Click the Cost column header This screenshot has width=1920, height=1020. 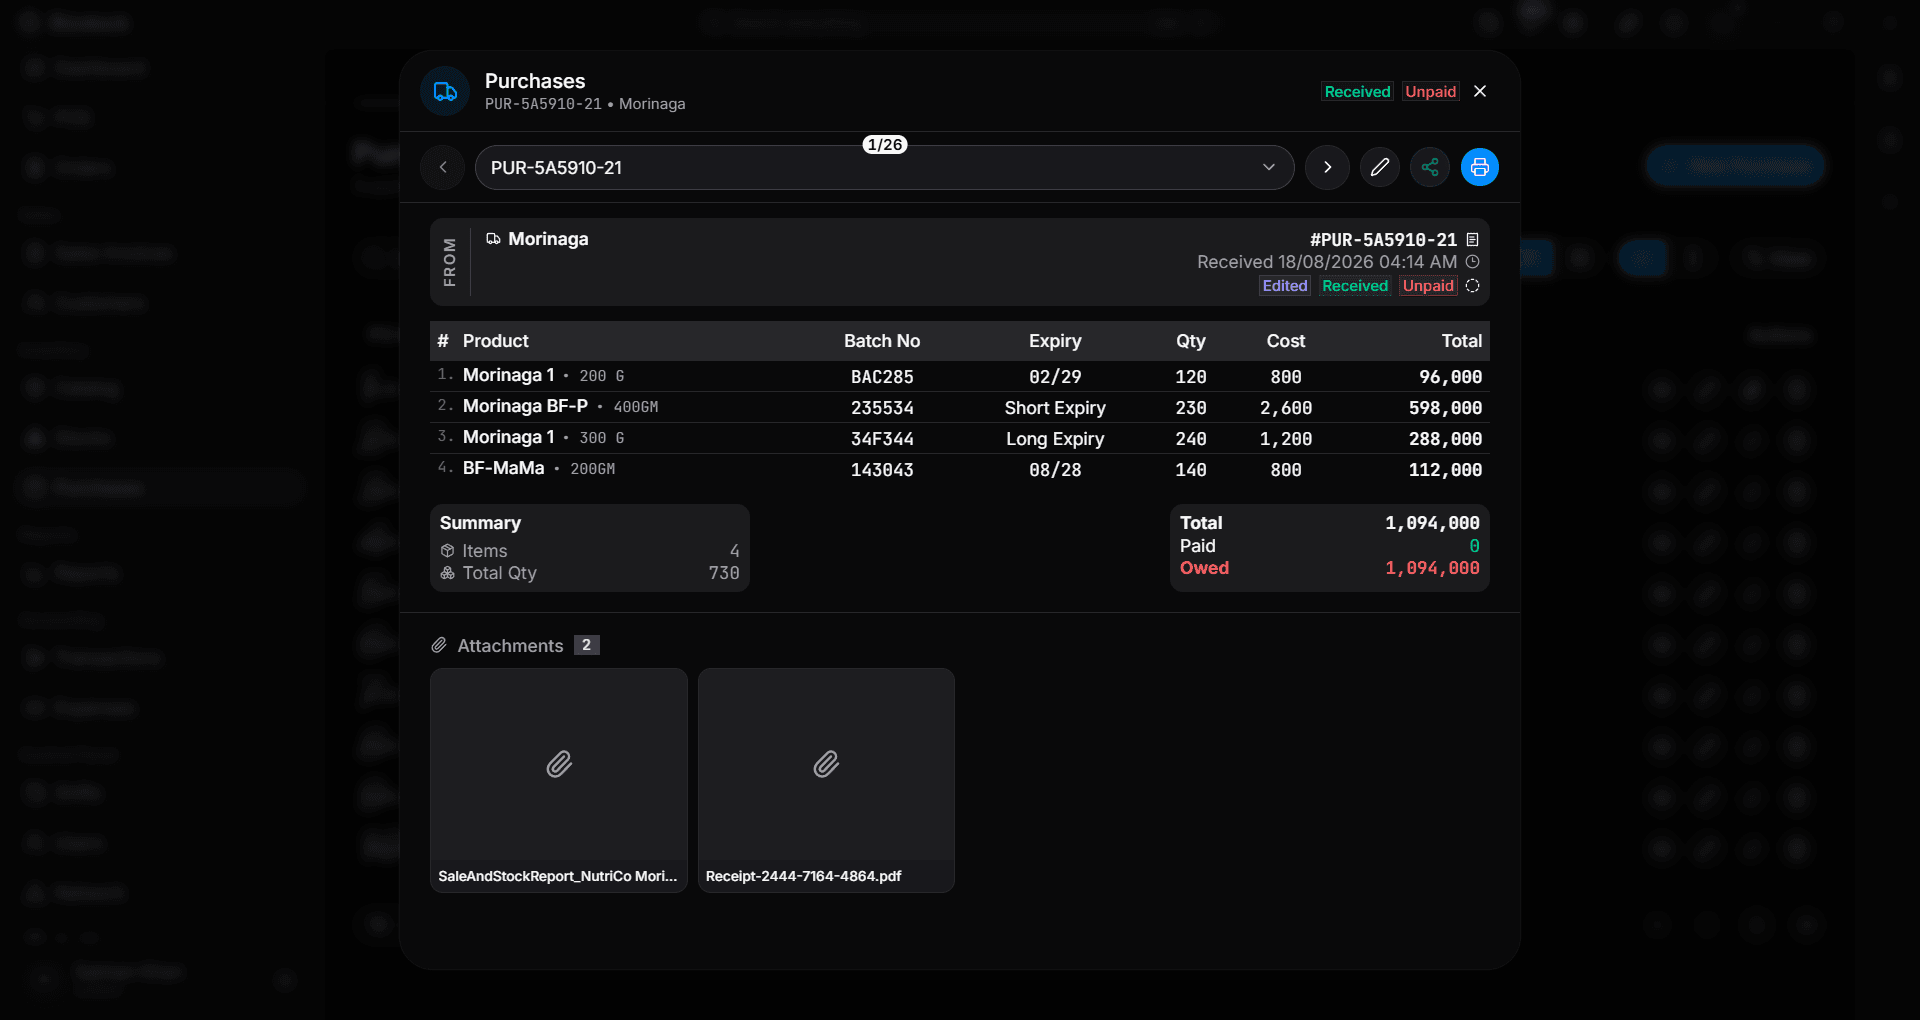click(1286, 341)
